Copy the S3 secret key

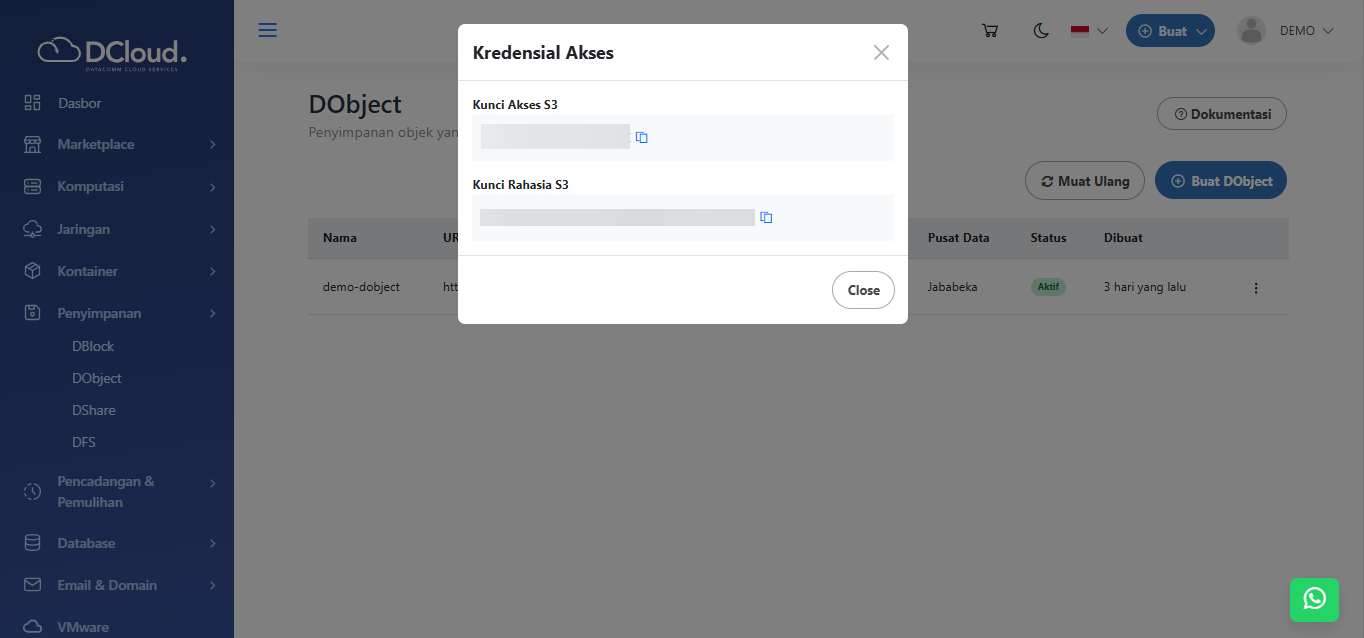coord(766,218)
